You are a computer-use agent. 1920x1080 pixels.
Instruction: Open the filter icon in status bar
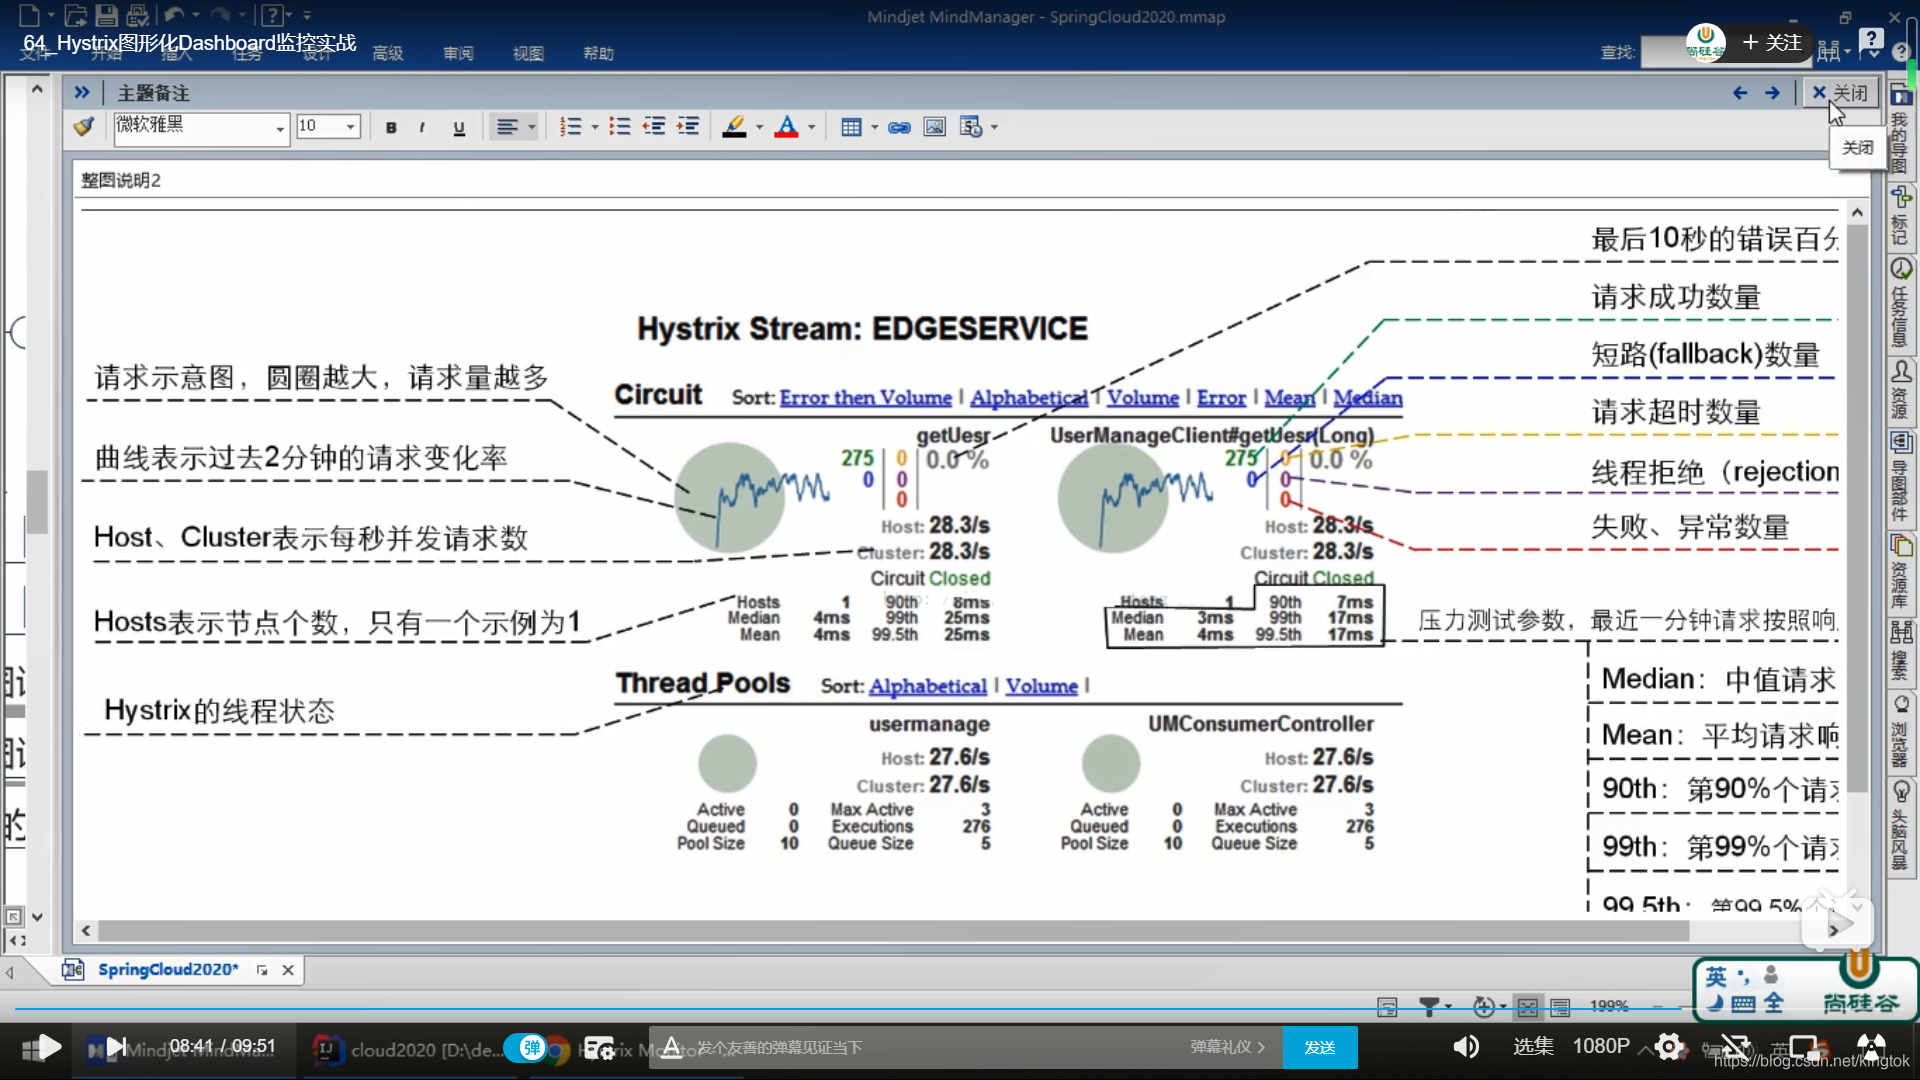[1429, 1006]
